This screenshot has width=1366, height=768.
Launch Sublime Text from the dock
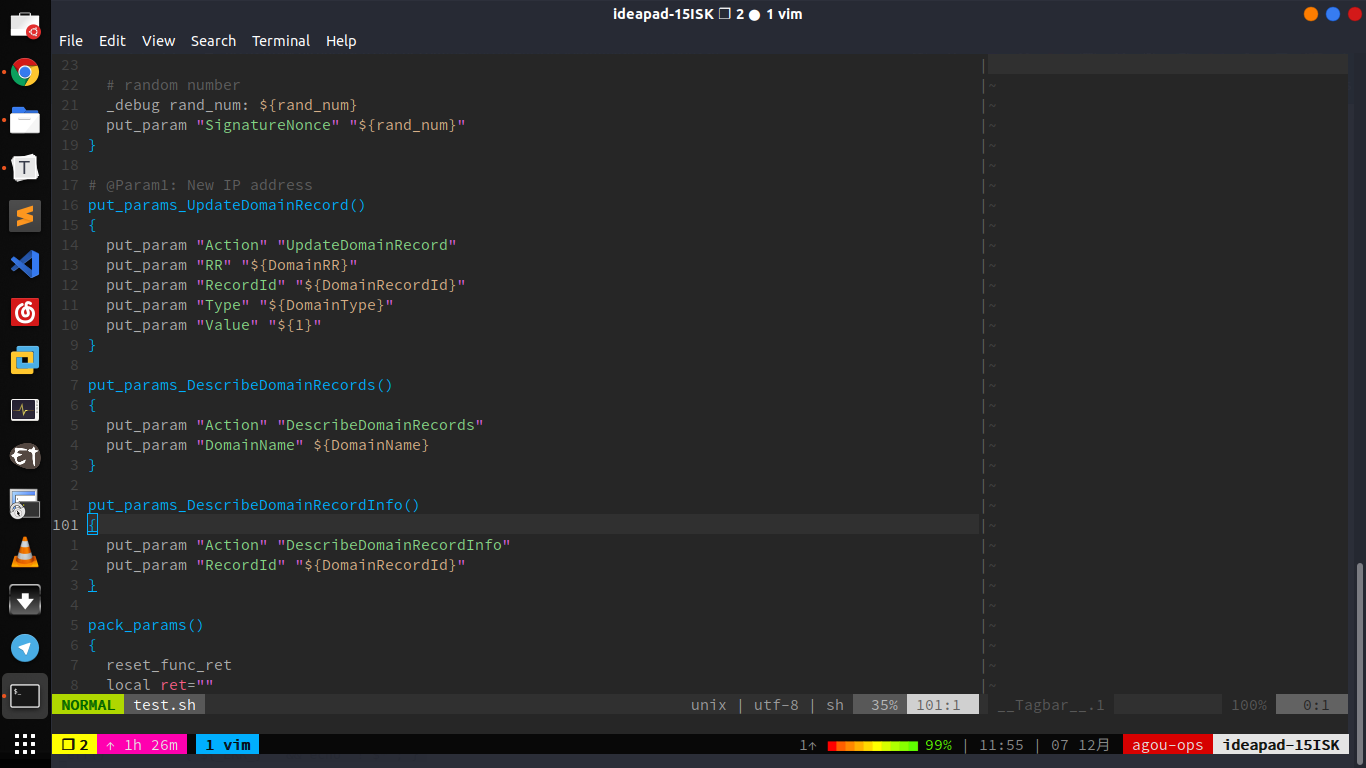(x=25, y=216)
